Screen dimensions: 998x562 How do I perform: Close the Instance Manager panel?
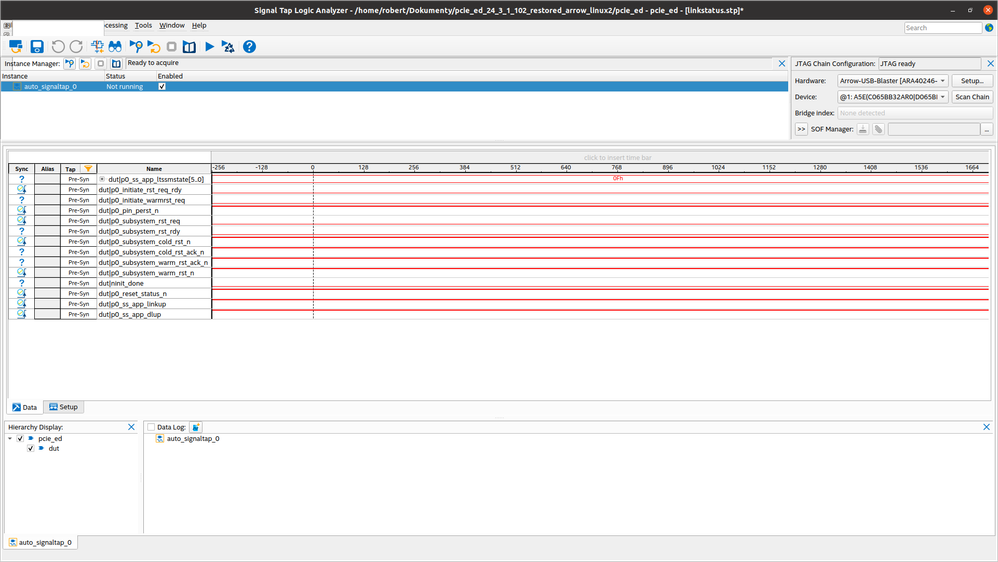pyautogui.click(x=782, y=64)
